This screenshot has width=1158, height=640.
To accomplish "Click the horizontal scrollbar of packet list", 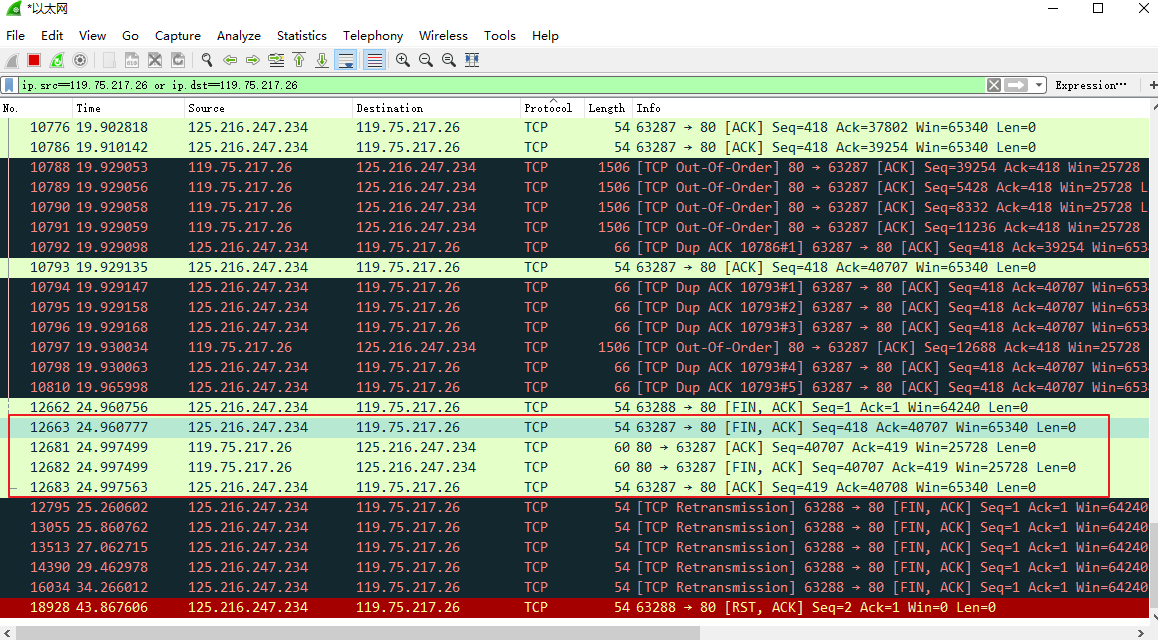I will point(357,633).
